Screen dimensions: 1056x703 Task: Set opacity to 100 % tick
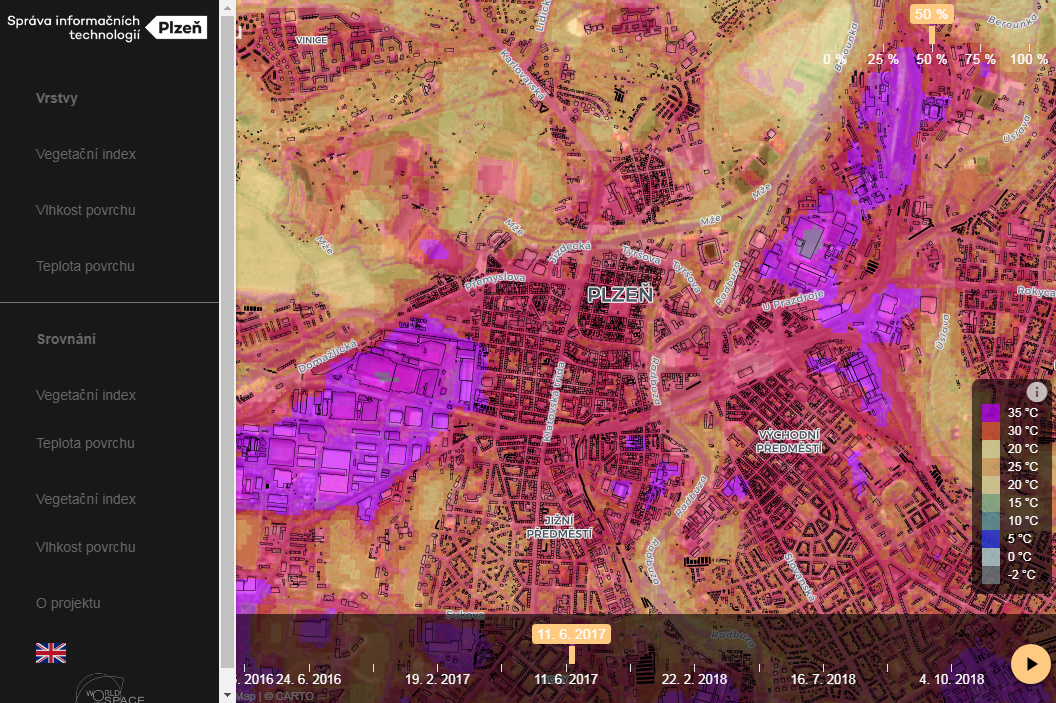[x=1028, y=59]
